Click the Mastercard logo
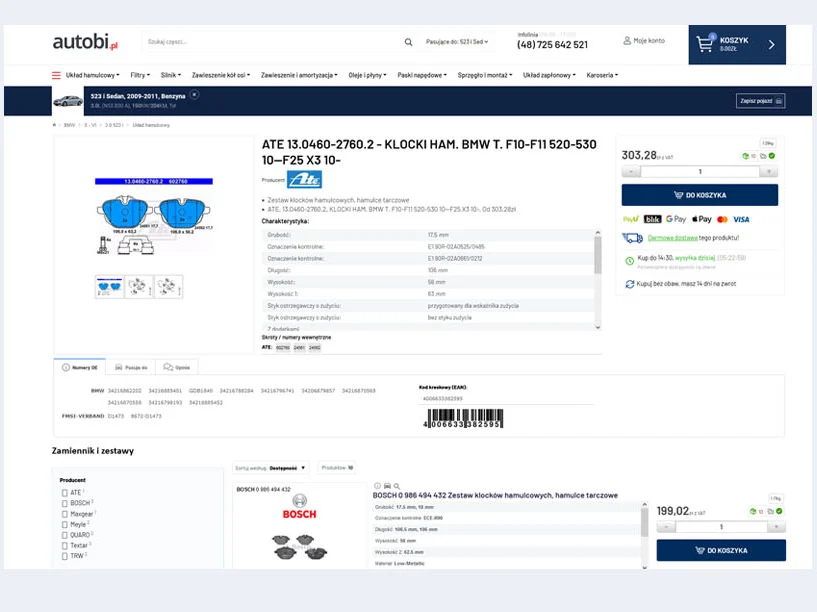This screenshot has width=817, height=612. click(x=722, y=219)
